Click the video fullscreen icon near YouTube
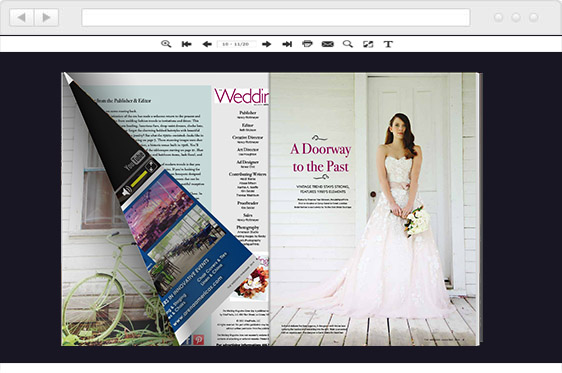562x373 pixels. click(151, 166)
